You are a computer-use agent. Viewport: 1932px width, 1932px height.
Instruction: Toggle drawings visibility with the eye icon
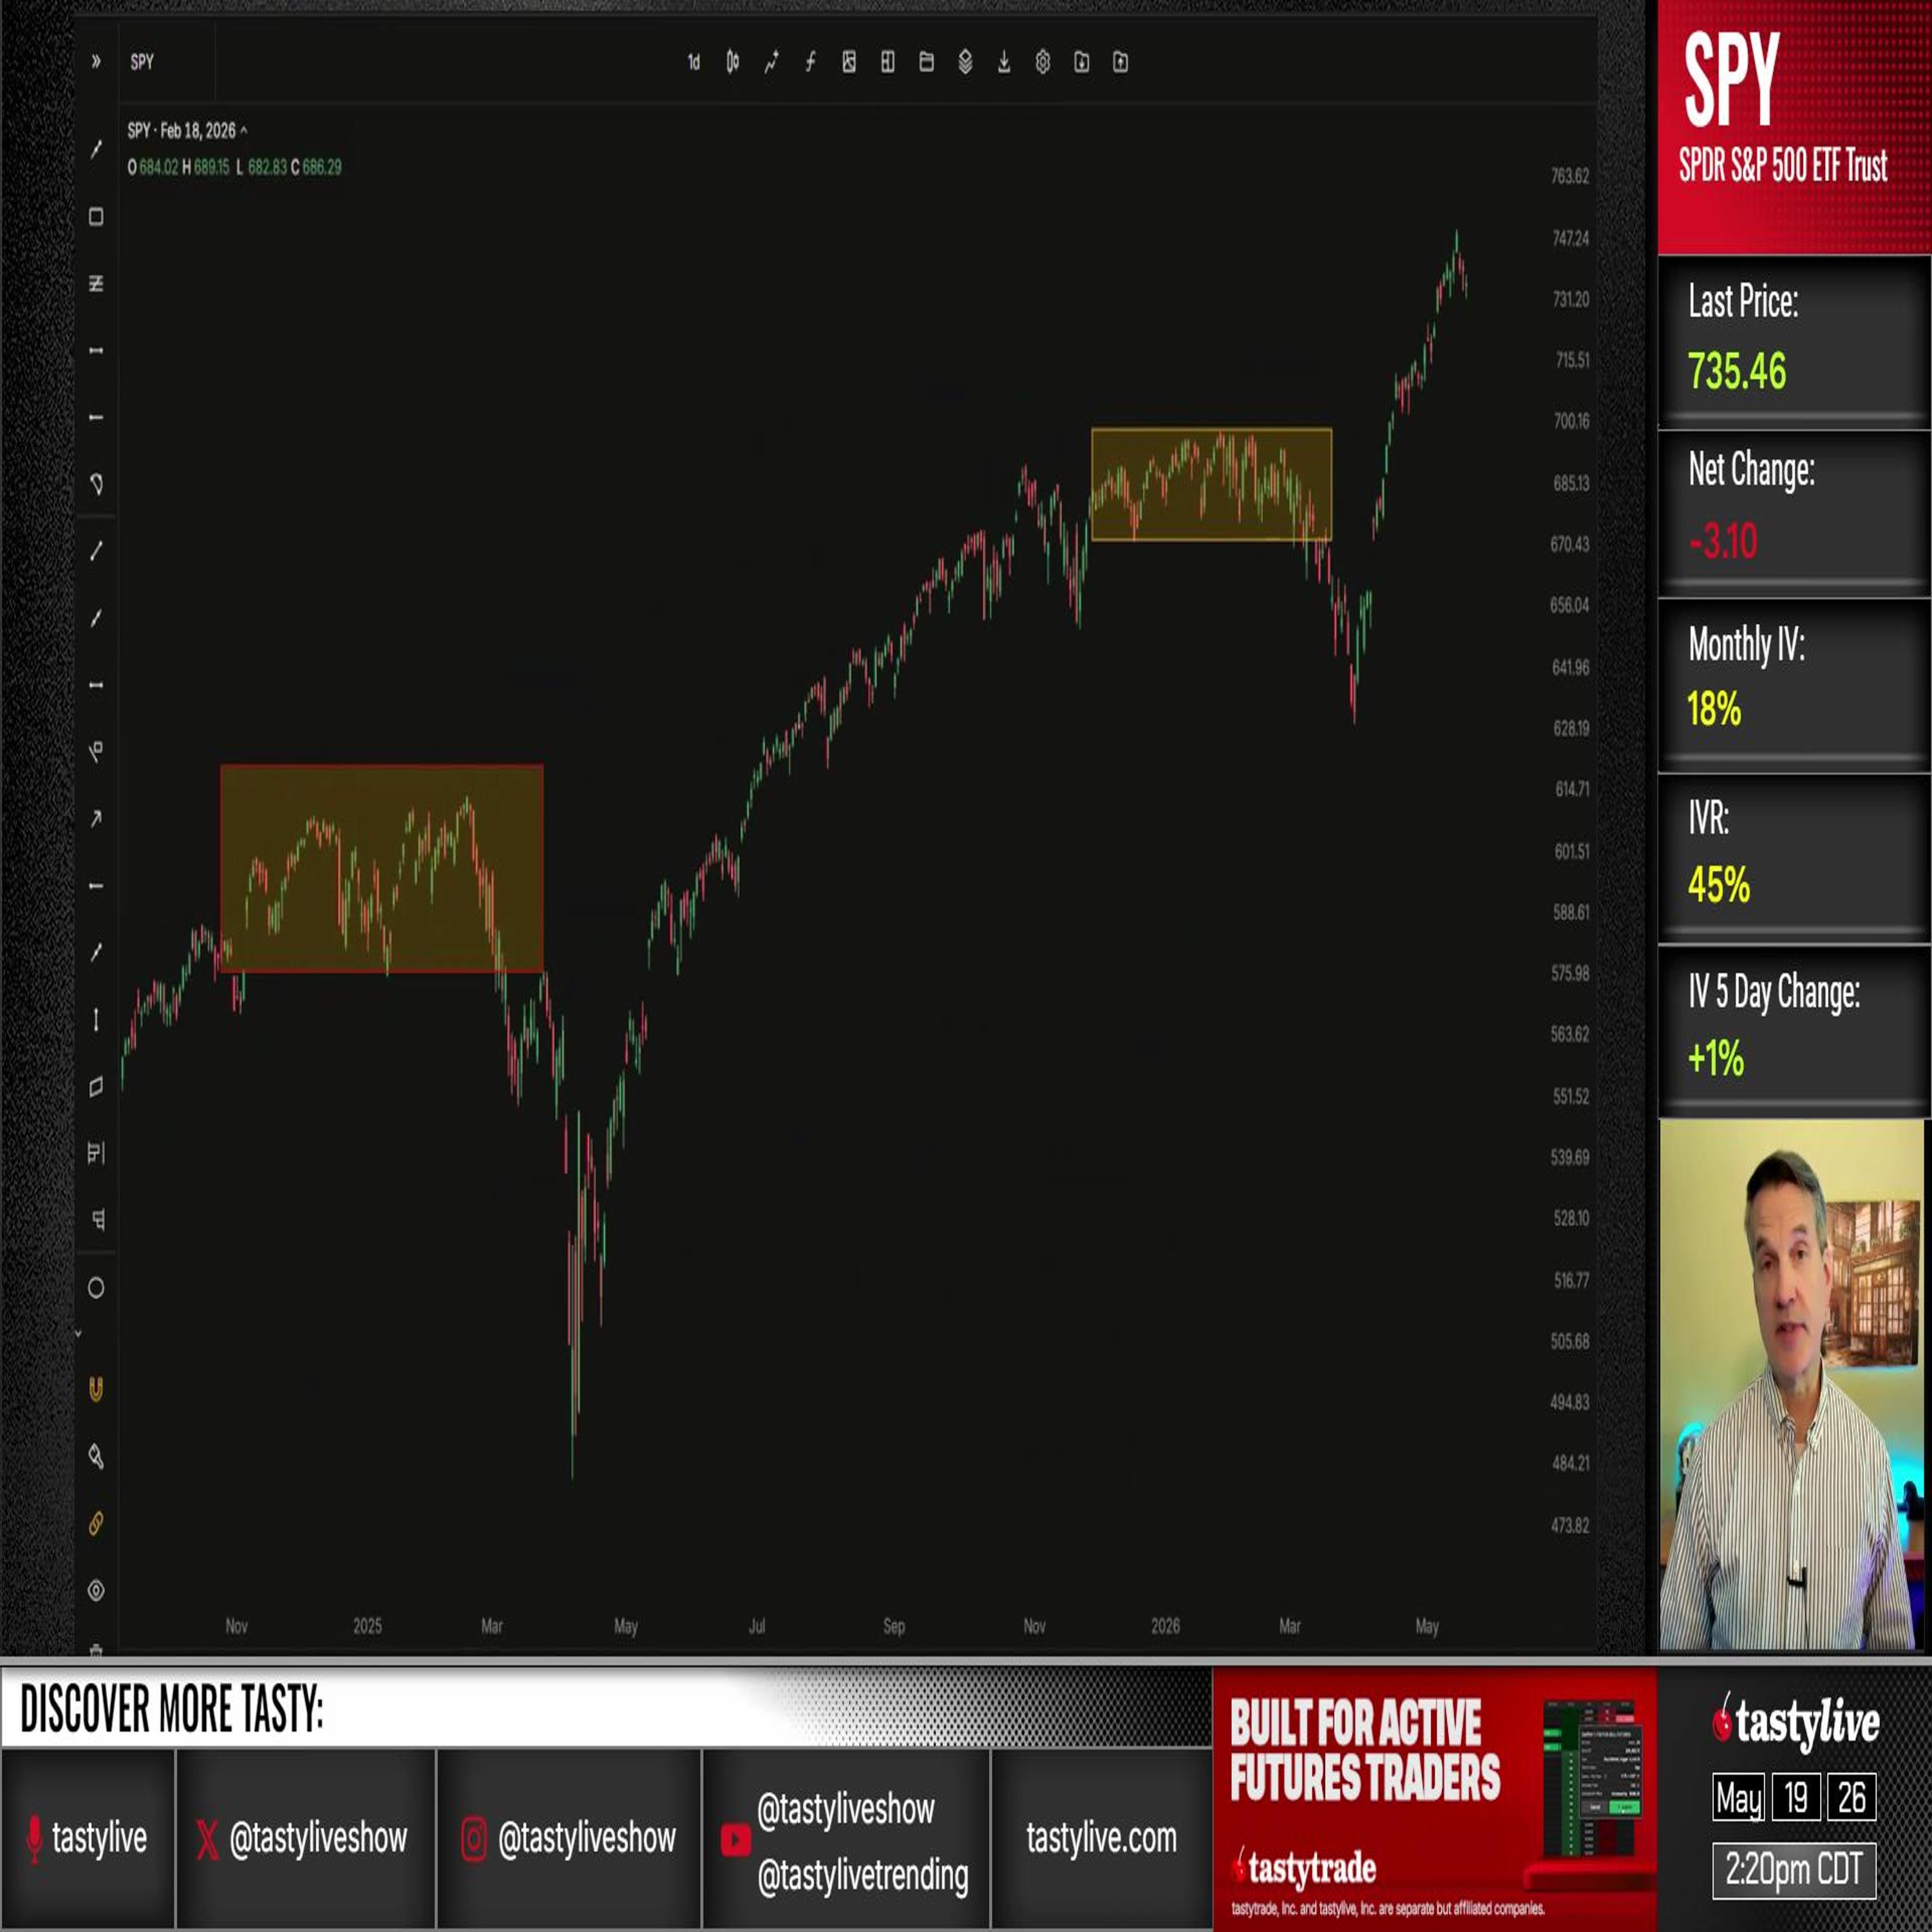click(x=96, y=1590)
